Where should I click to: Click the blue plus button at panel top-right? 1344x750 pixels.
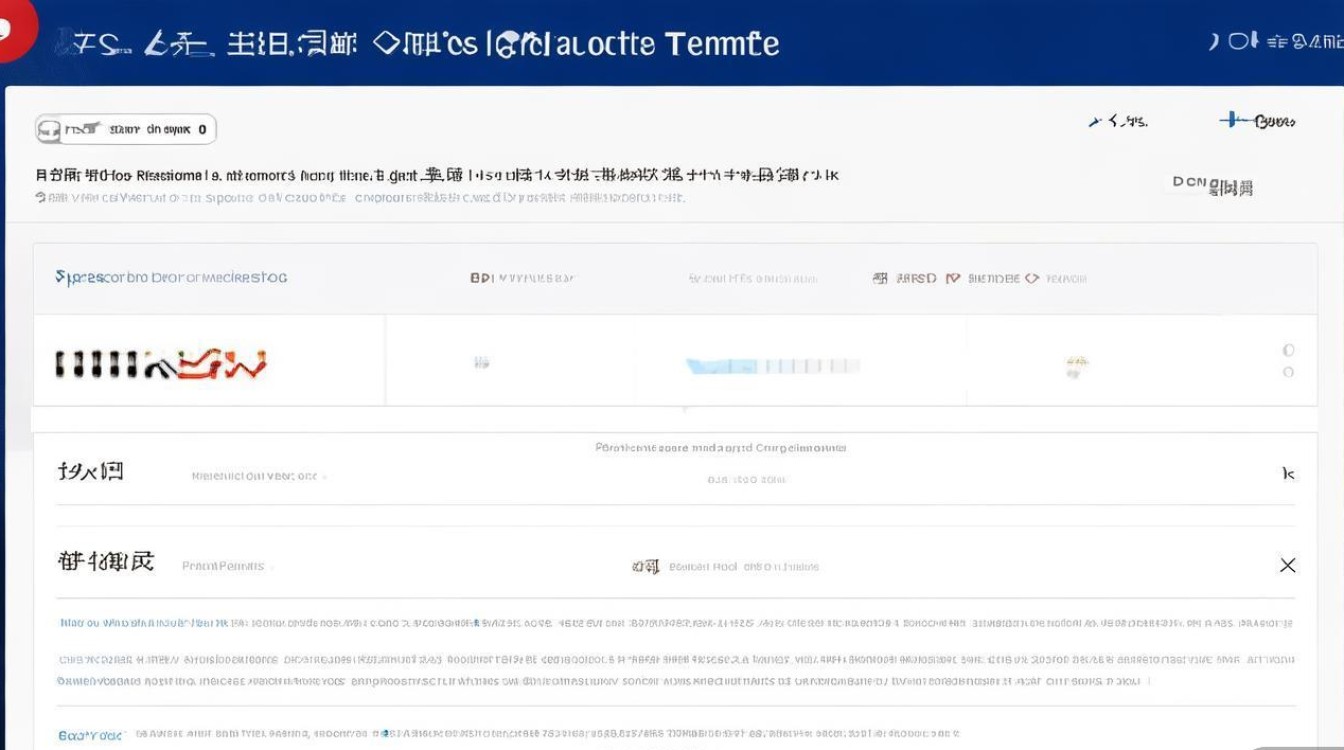1232,121
